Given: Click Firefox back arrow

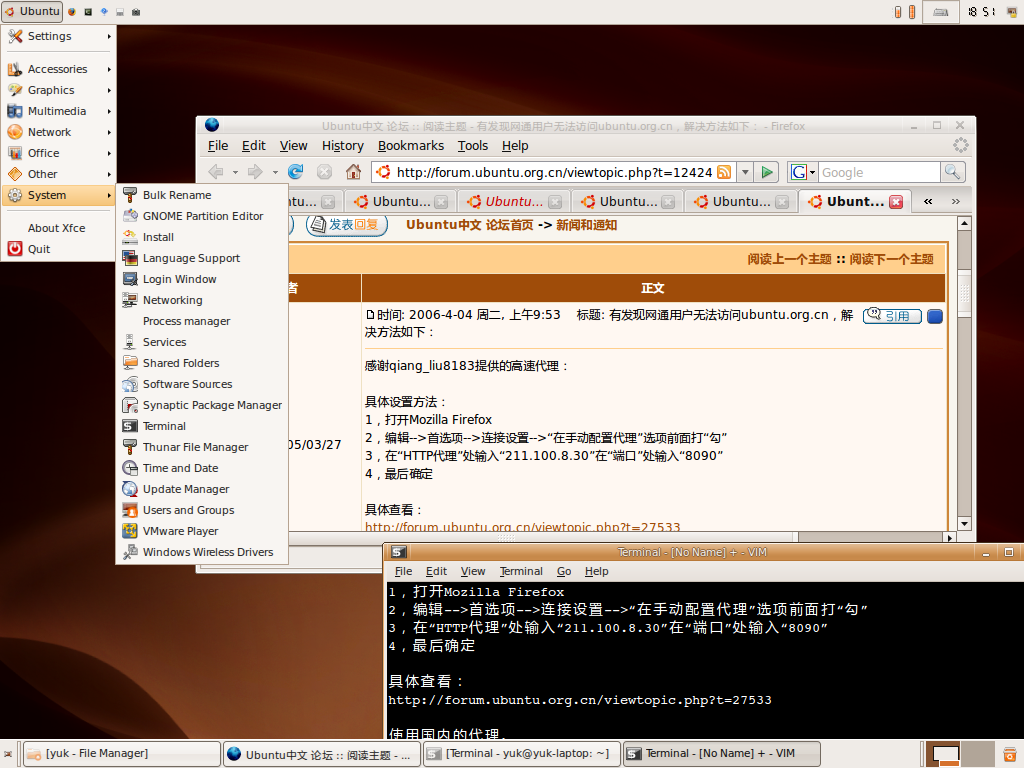Looking at the screenshot, I should point(216,172).
